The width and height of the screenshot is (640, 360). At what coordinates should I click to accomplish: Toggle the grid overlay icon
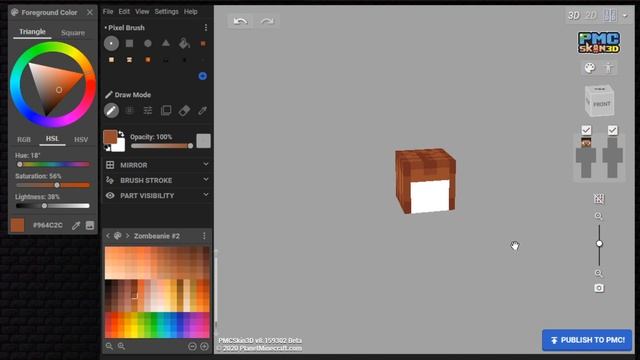[599, 199]
